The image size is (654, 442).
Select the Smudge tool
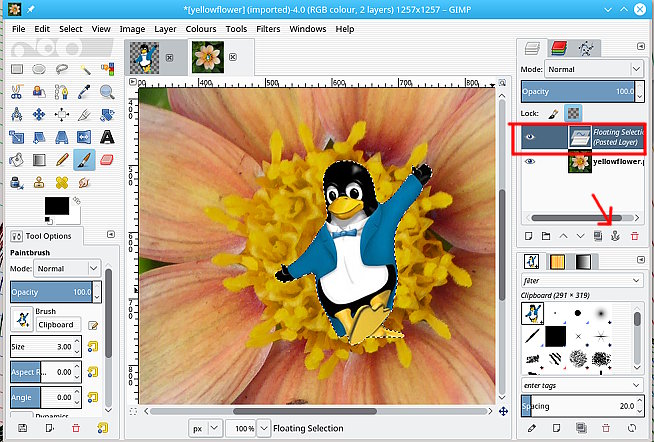point(85,183)
